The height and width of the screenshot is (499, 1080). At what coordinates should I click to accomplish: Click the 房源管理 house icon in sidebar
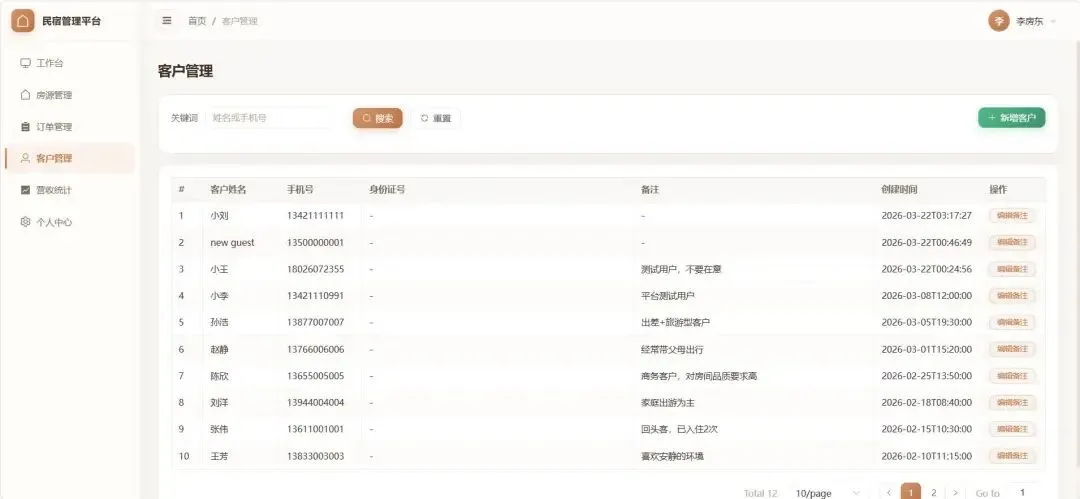pyautogui.click(x=25, y=95)
